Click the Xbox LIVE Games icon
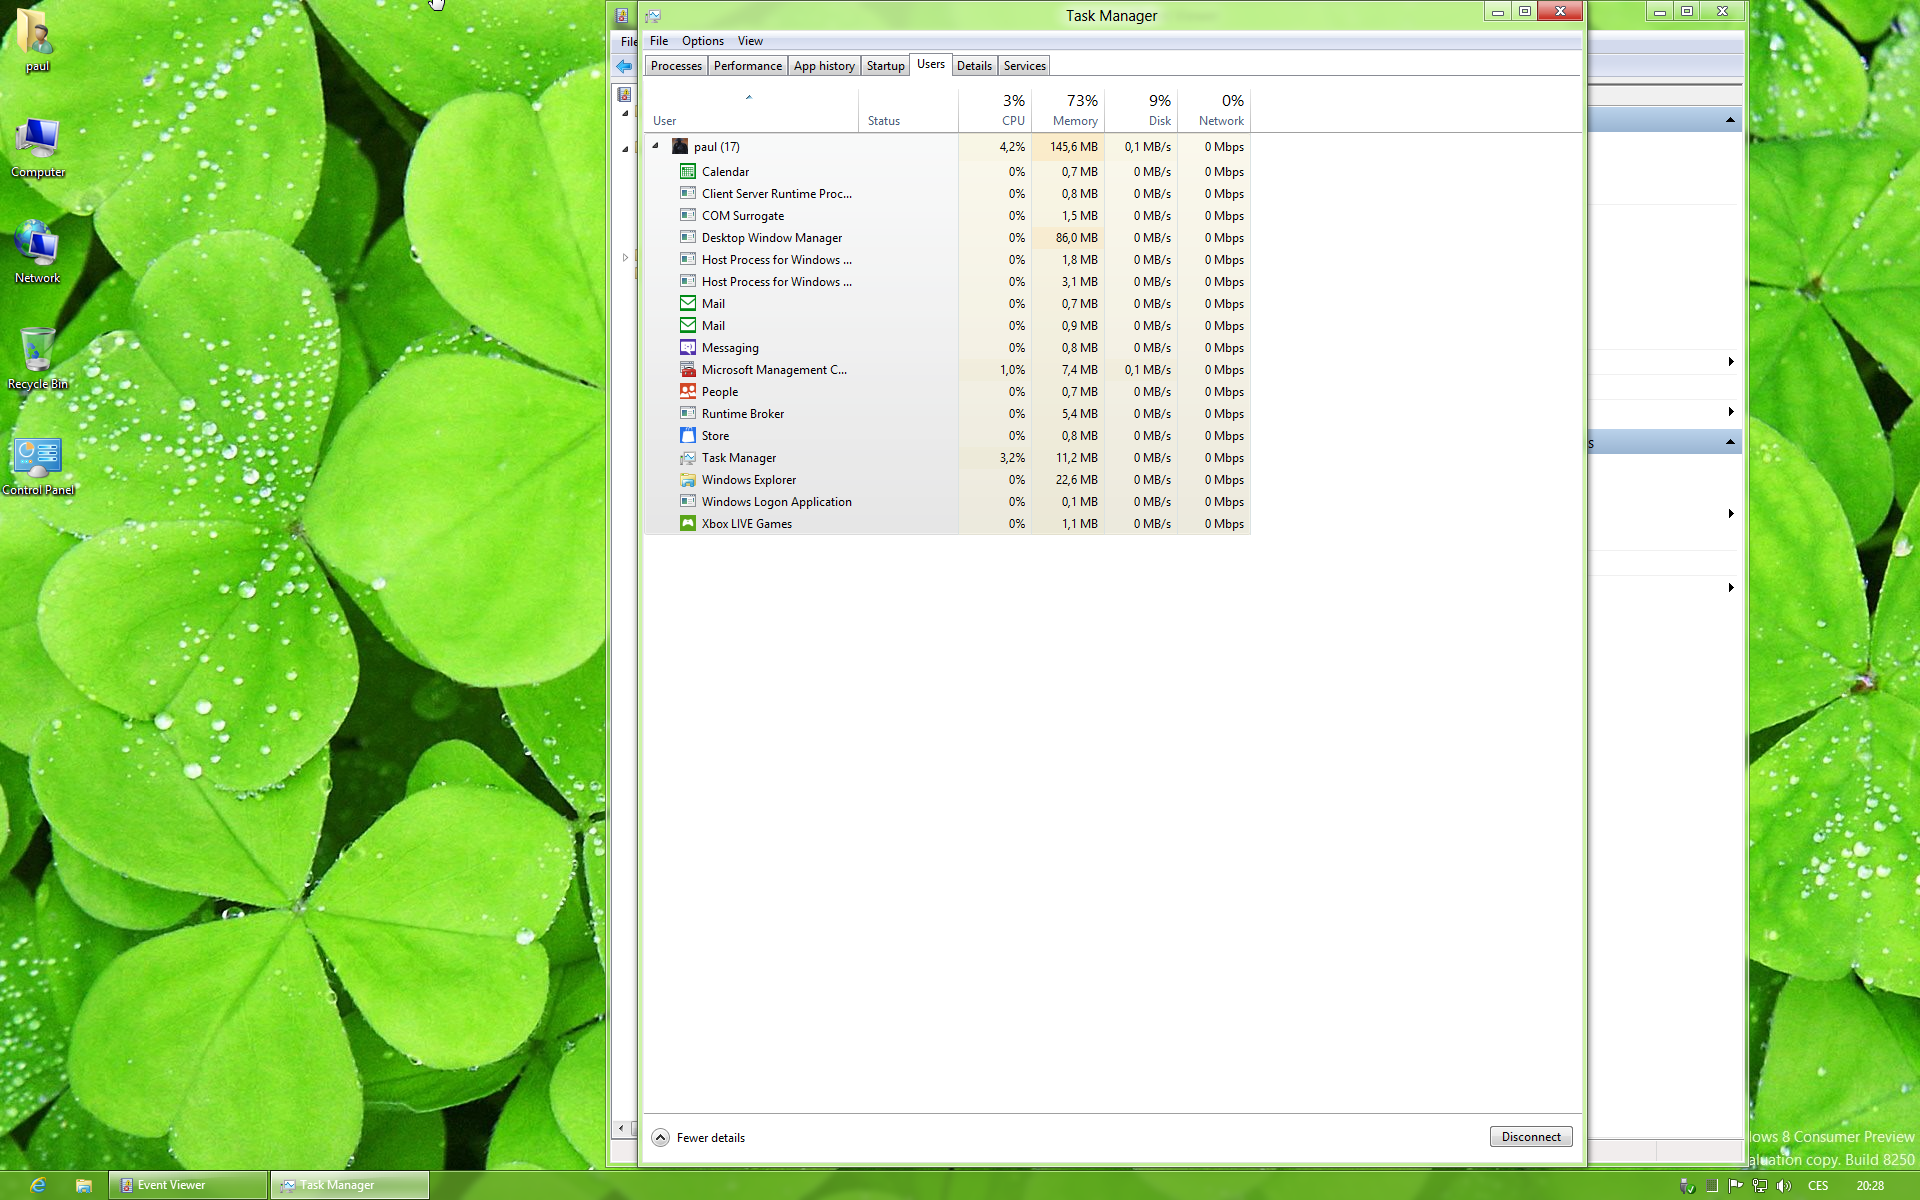 pyautogui.click(x=688, y=524)
